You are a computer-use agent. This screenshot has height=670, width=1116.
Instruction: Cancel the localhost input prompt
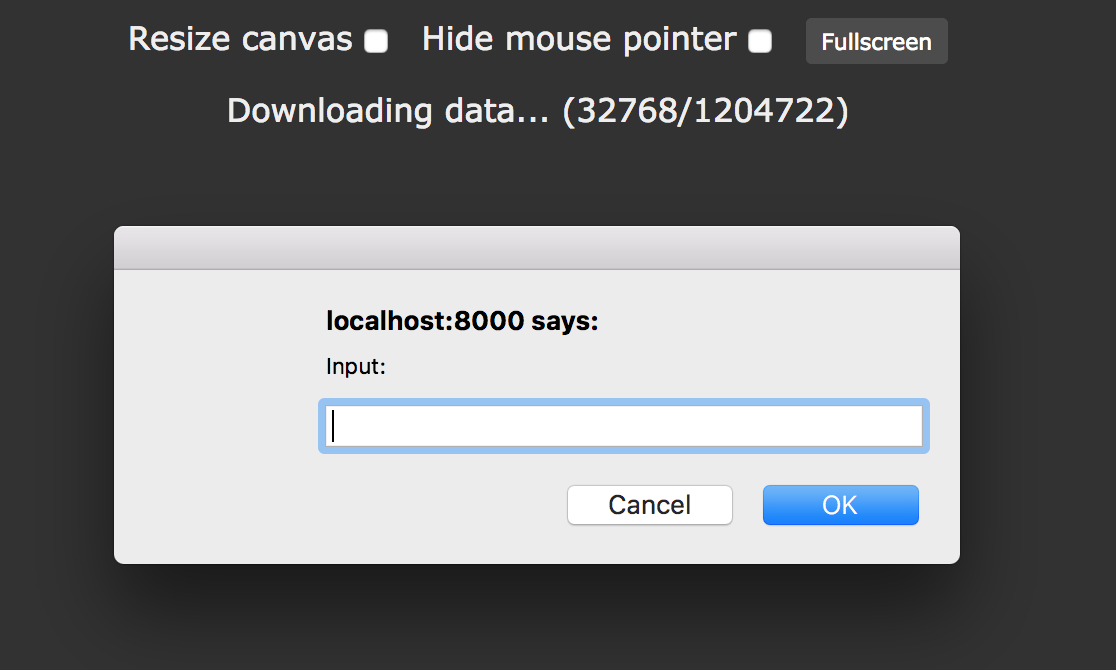[x=650, y=505]
